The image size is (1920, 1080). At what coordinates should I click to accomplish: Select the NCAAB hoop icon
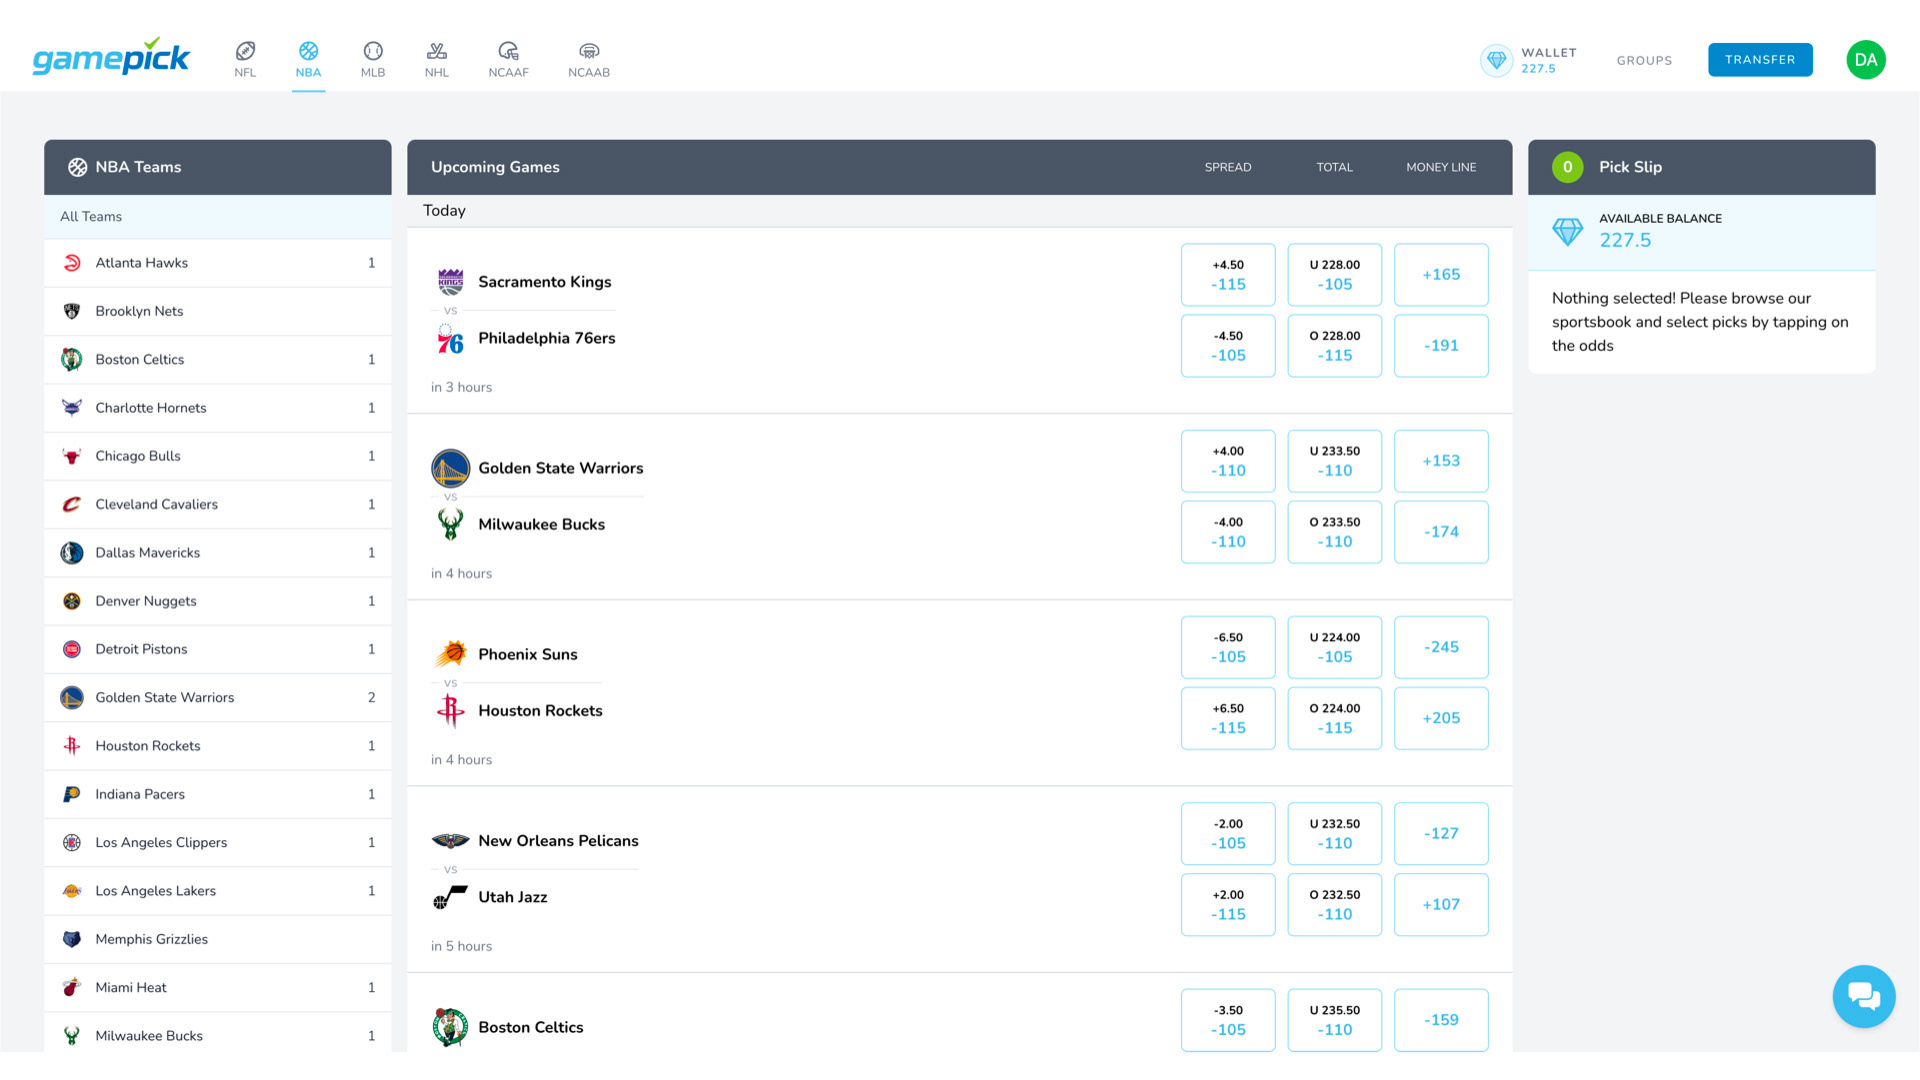[589, 50]
